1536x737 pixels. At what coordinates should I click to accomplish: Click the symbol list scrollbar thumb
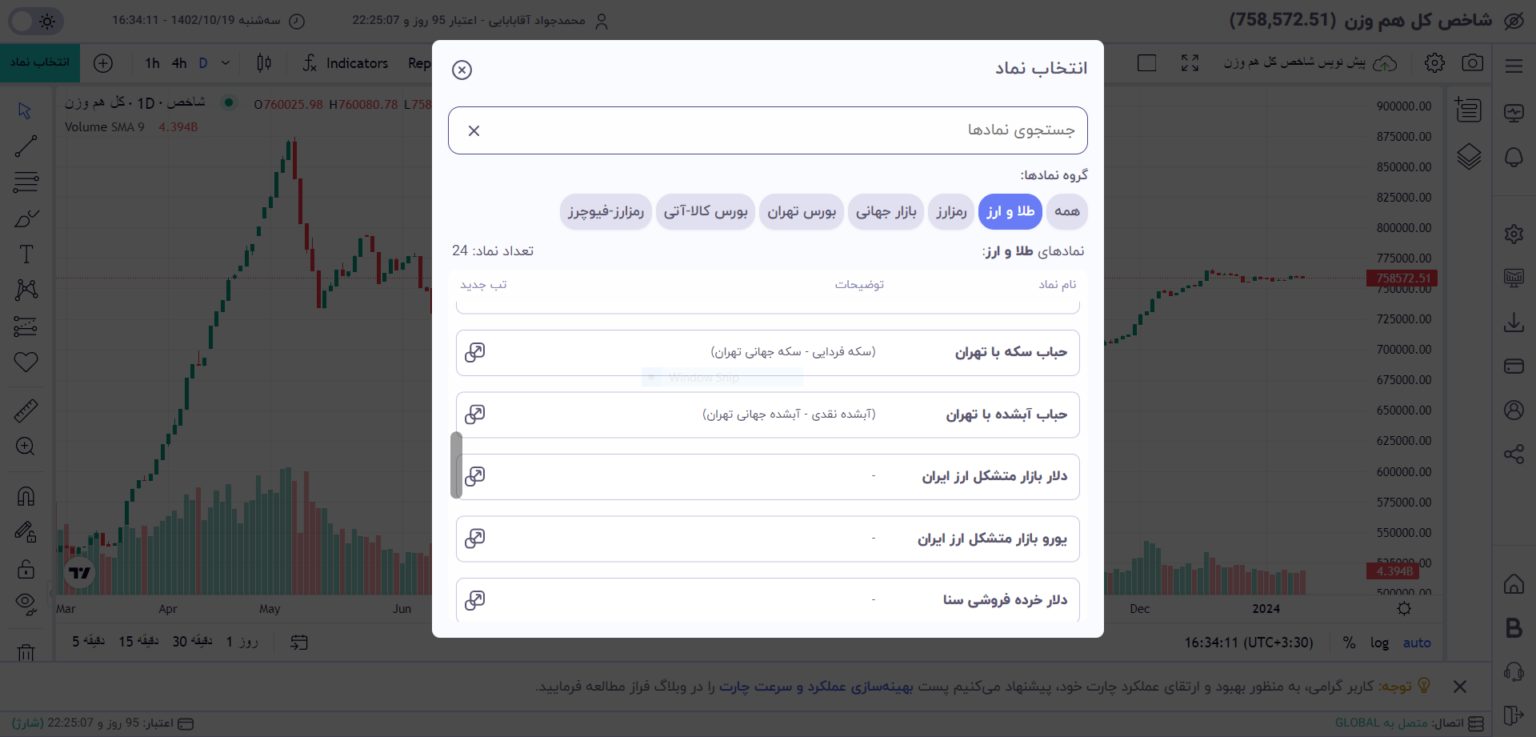(457, 465)
